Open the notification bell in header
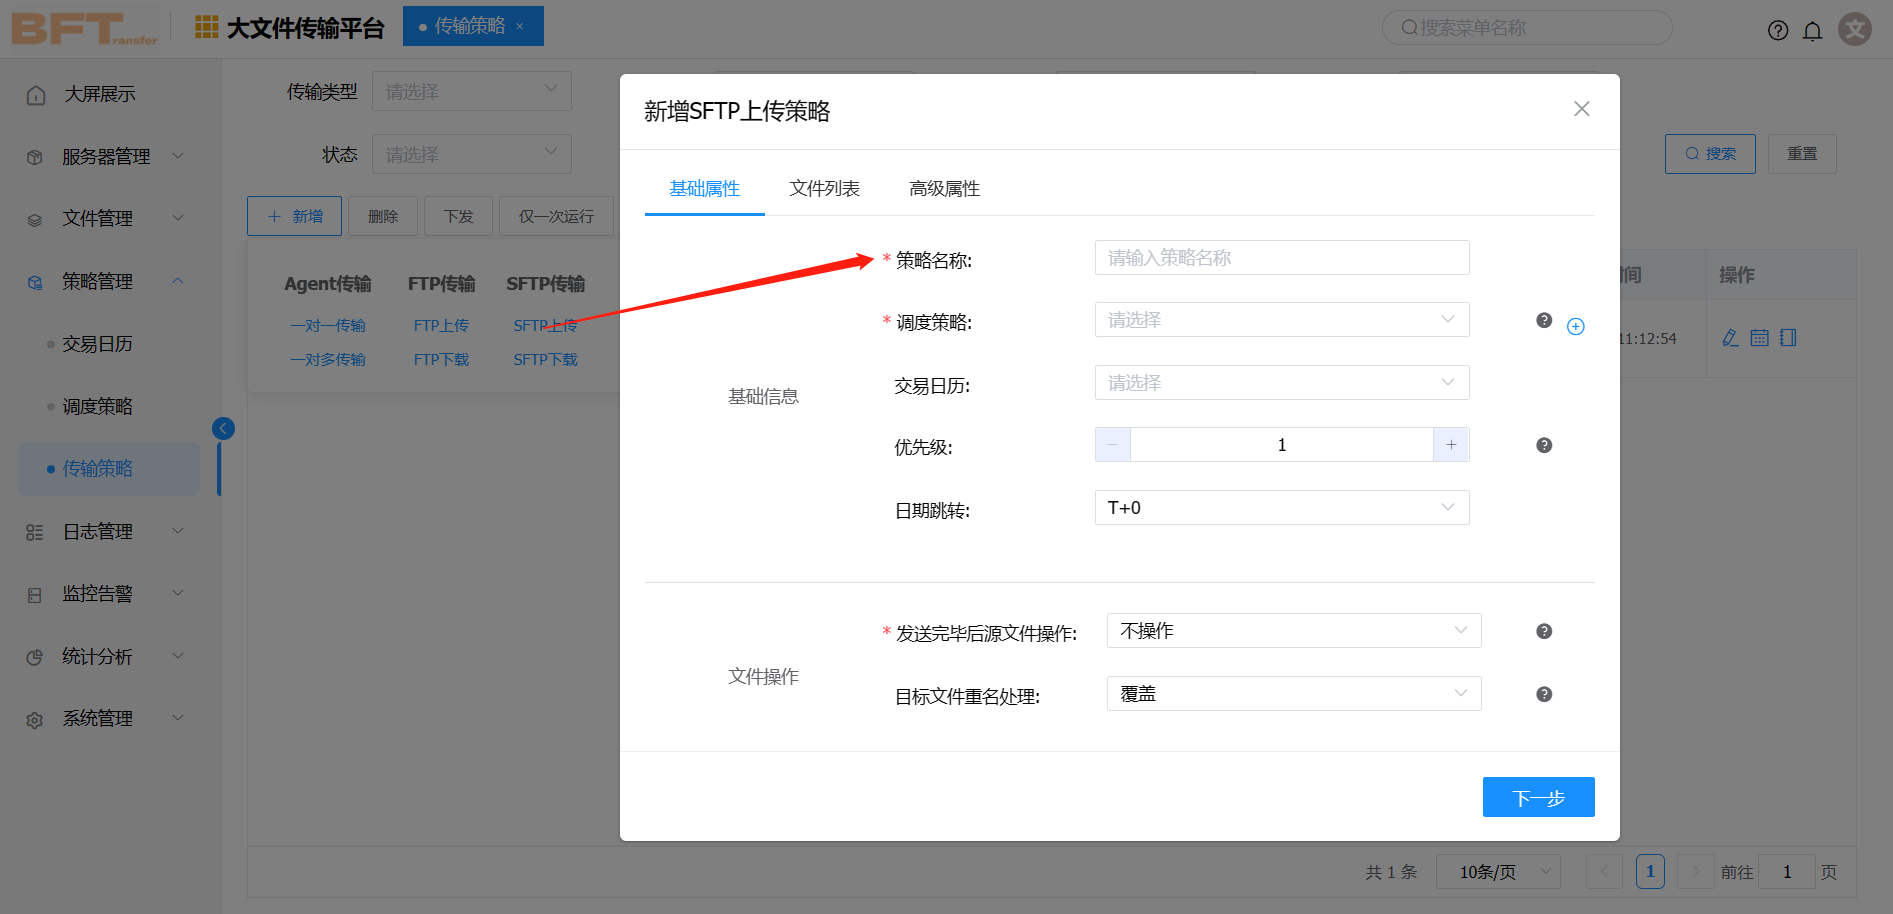 (x=1812, y=31)
